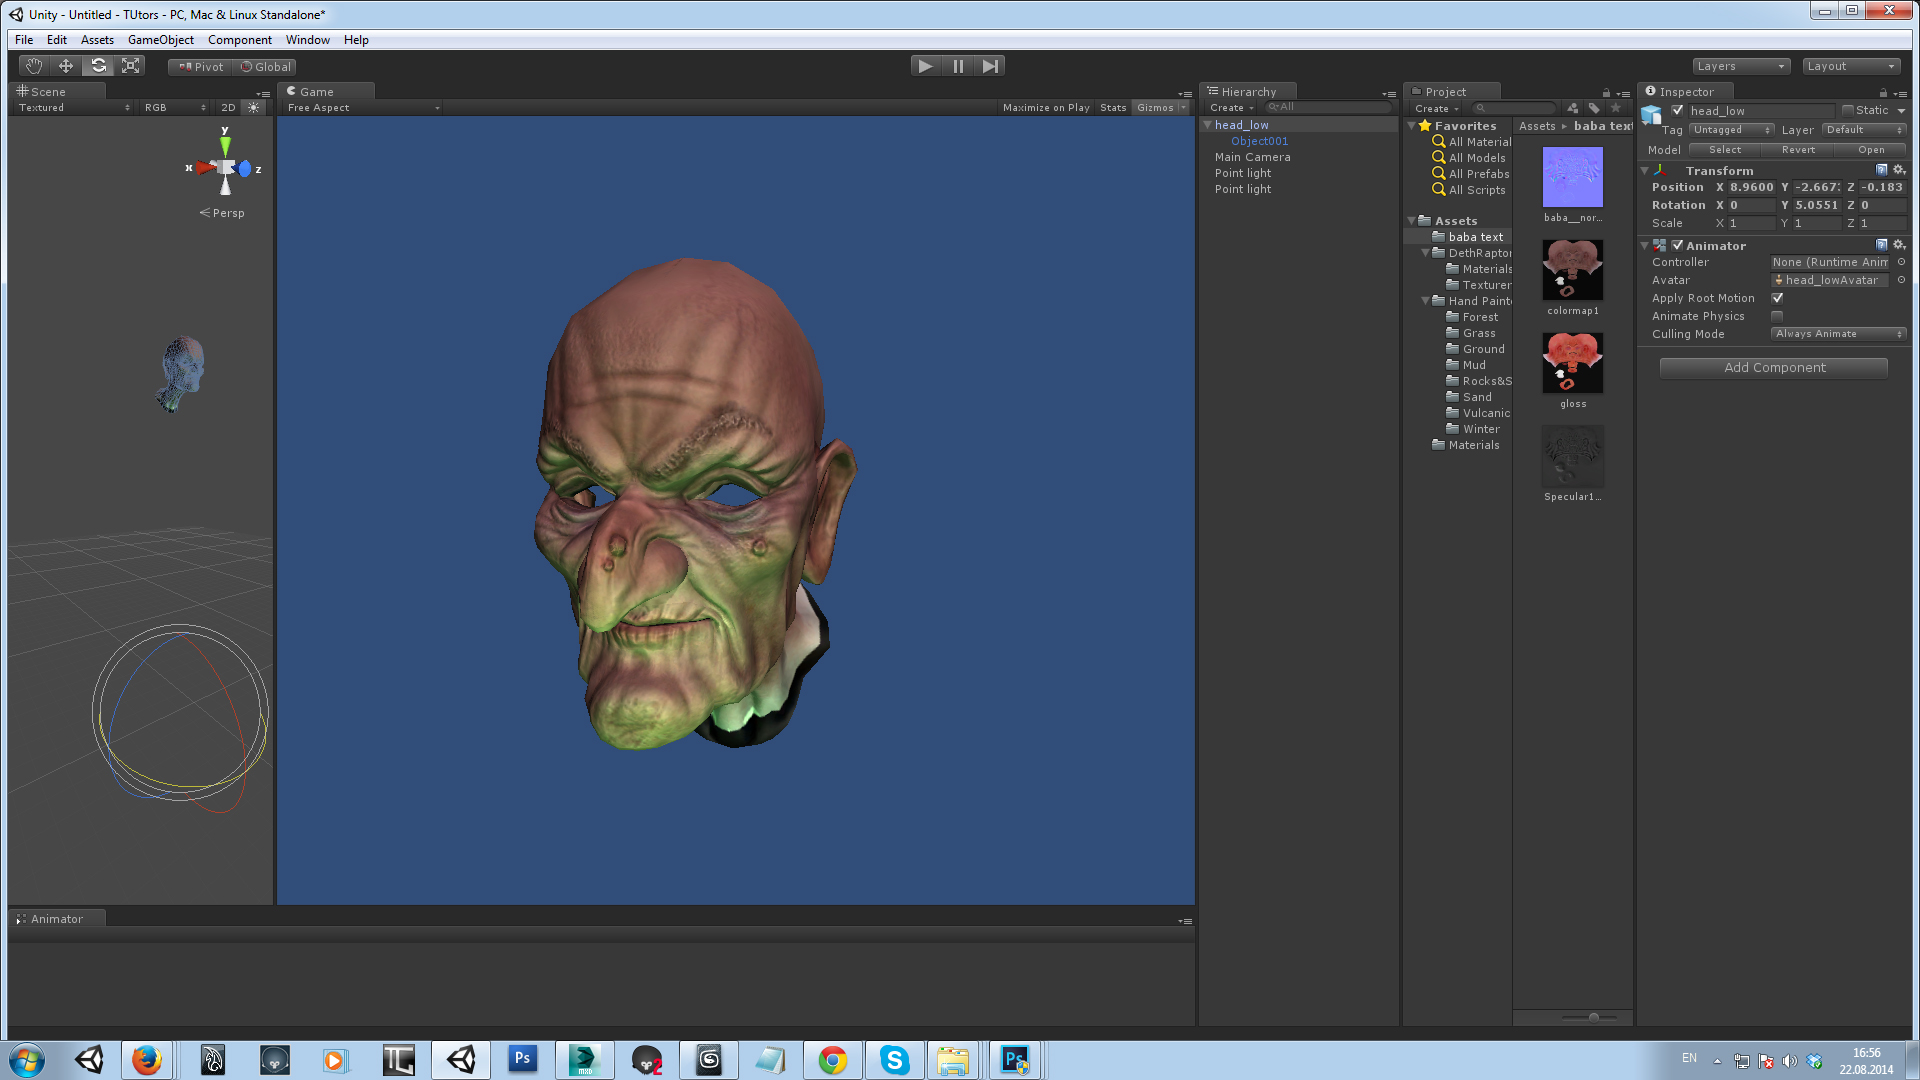The width and height of the screenshot is (1920, 1080).
Task: Toggle the Static checkbox
Action: (x=1848, y=110)
